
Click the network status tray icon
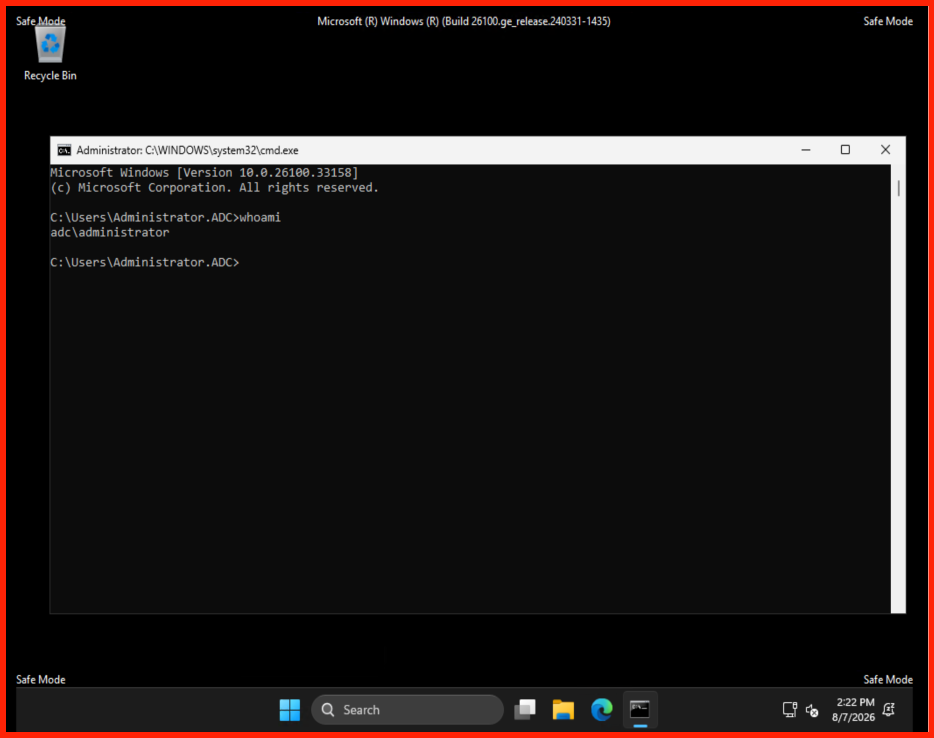pos(789,709)
